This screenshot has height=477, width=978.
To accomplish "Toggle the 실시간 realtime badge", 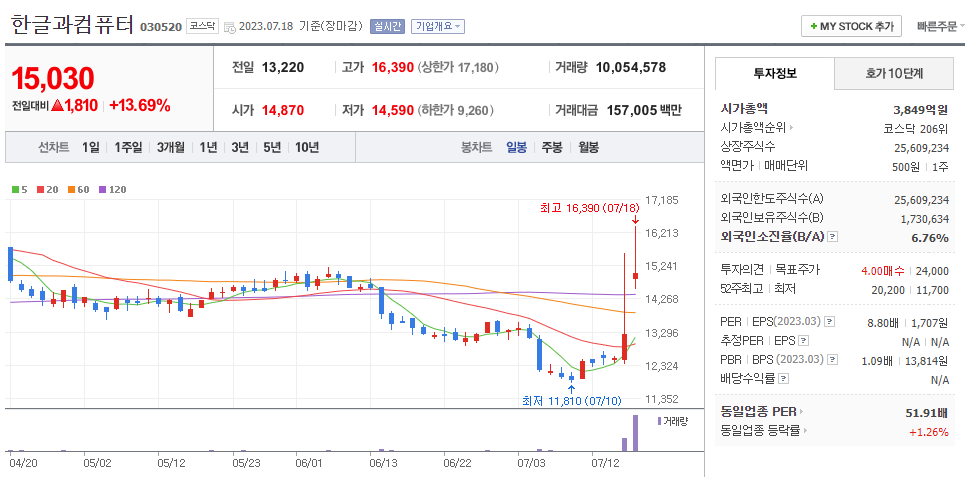I will click(387, 26).
